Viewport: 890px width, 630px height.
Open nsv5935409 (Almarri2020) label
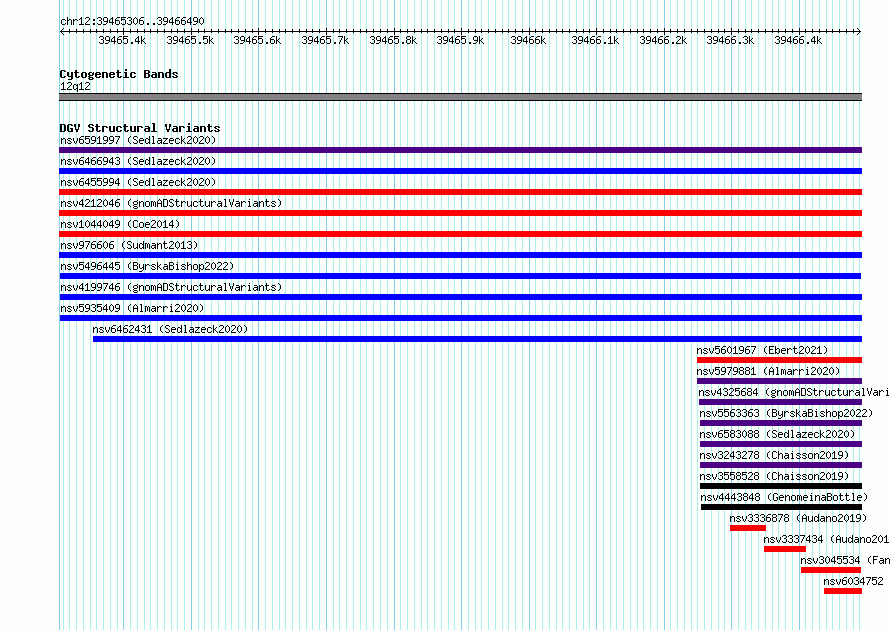(132, 308)
